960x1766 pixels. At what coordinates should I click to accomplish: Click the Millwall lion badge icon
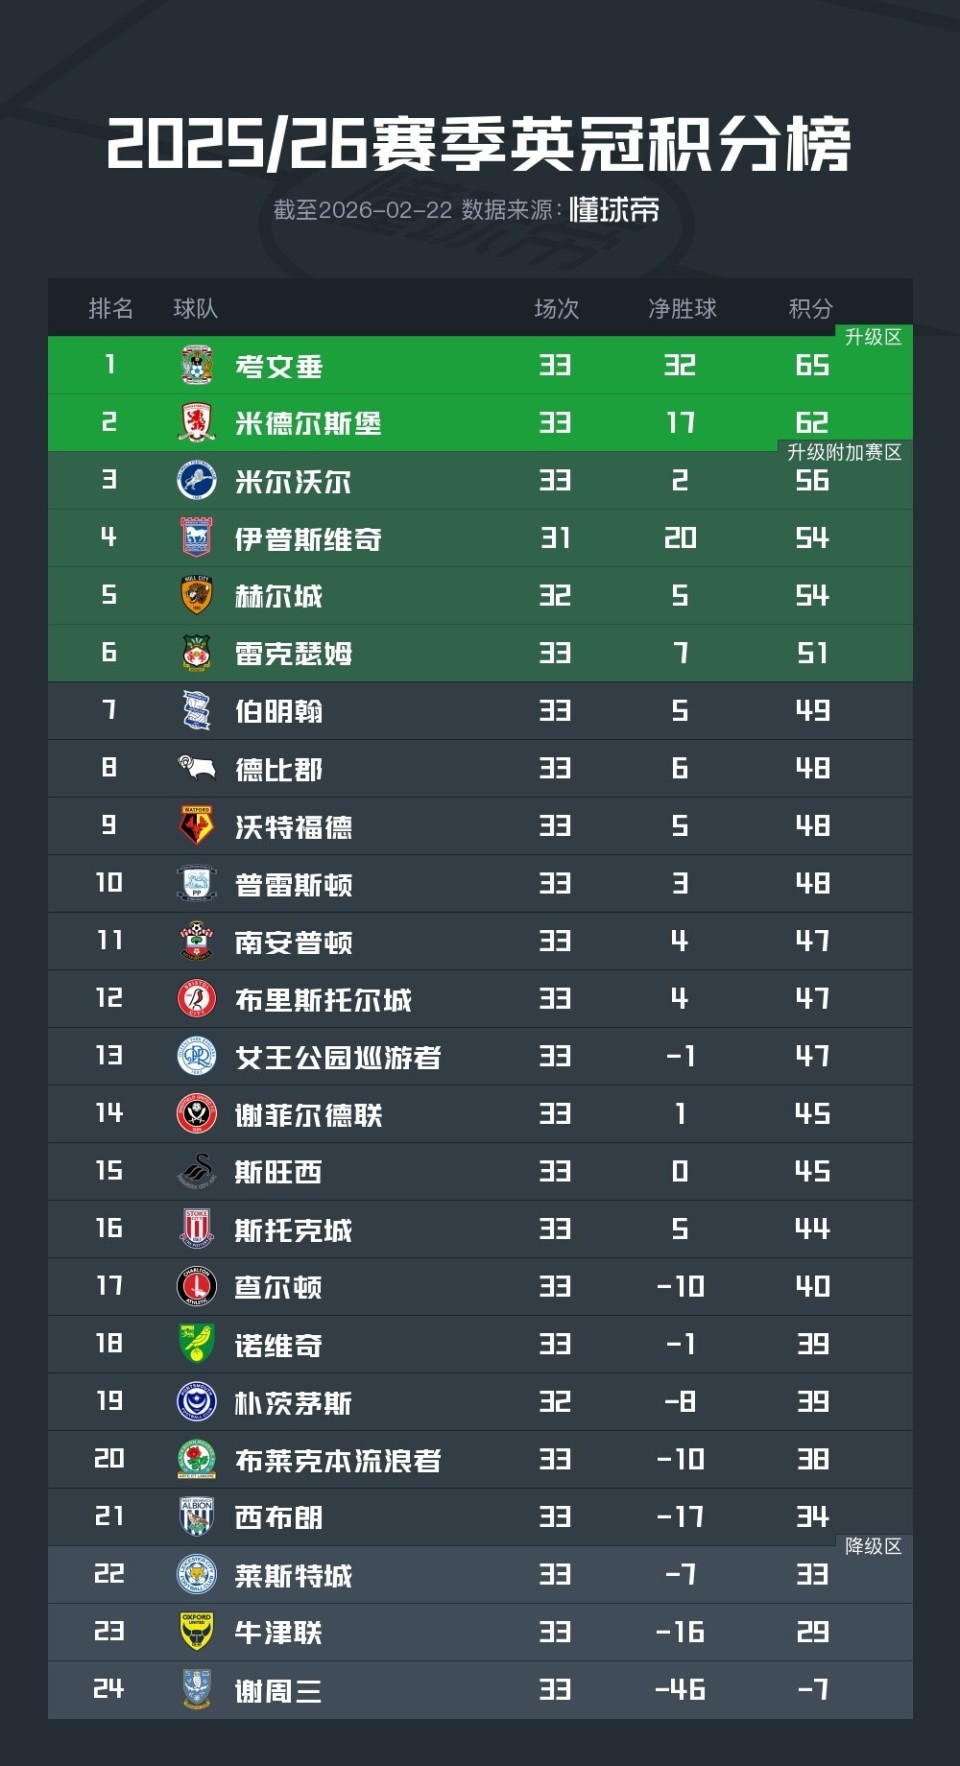pos(197,481)
